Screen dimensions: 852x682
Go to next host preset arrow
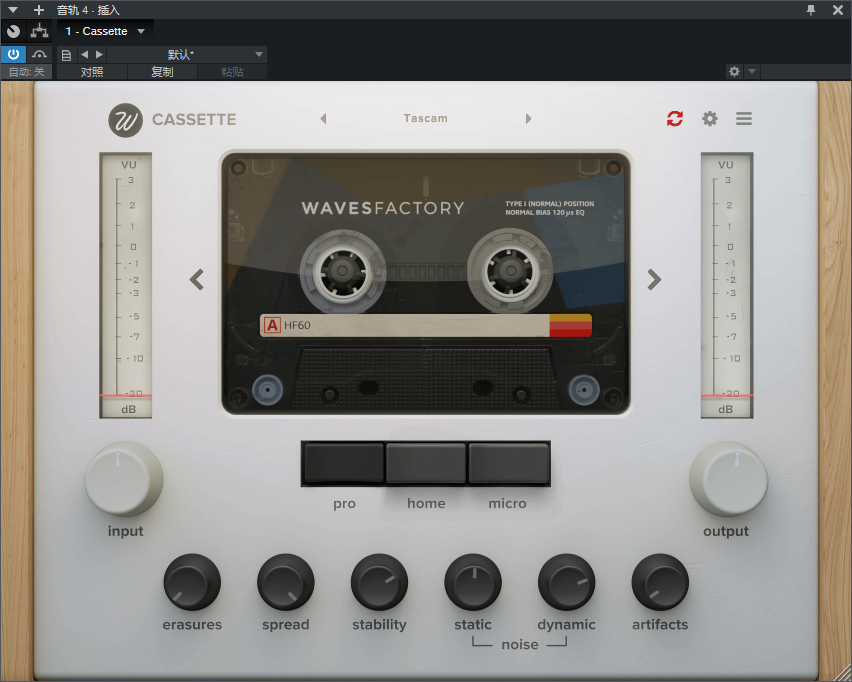pyautogui.click(x=99, y=54)
